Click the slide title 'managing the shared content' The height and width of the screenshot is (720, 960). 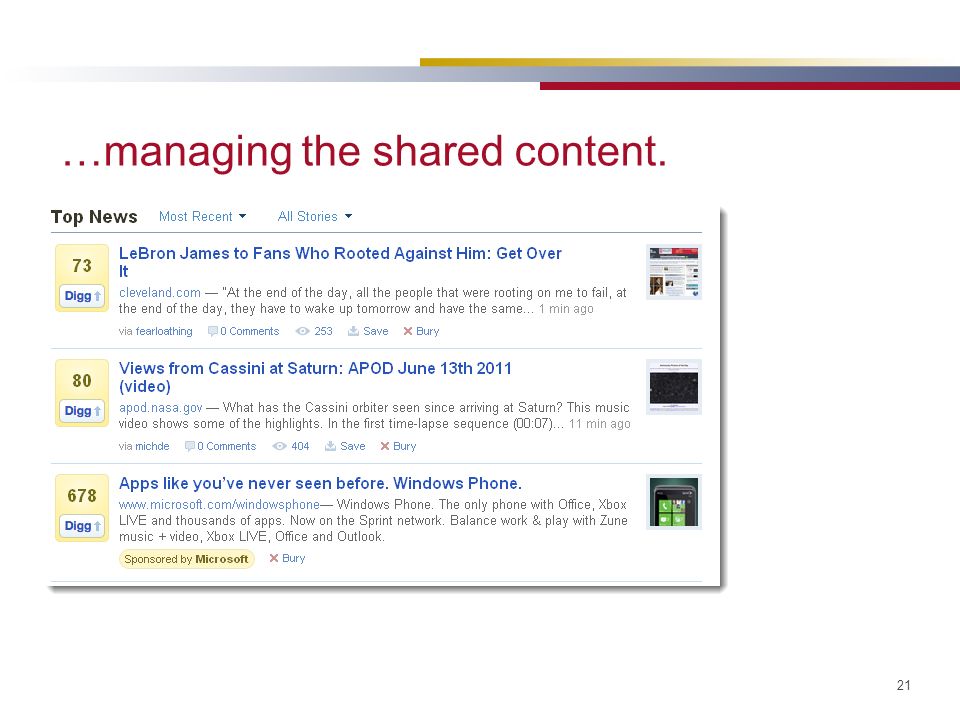pos(364,152)
